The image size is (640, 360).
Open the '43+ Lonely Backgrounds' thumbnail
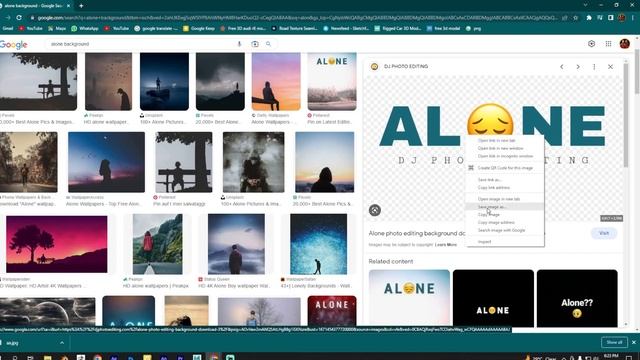click(318, 244)
